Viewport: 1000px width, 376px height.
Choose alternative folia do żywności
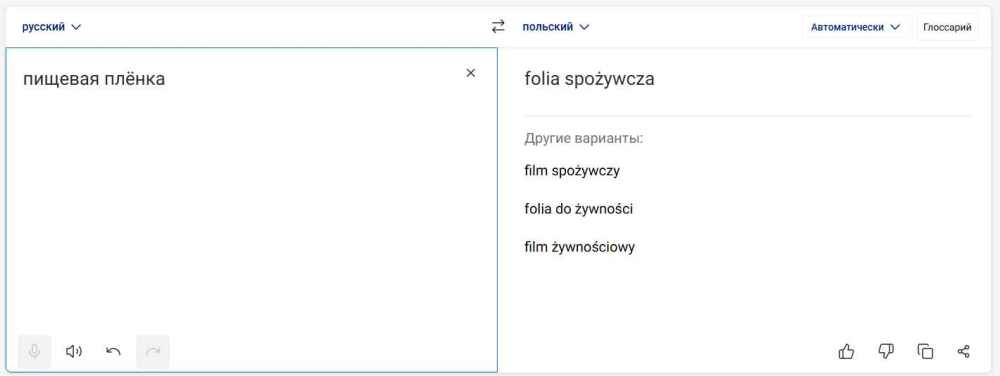click(x=578, y=209)
